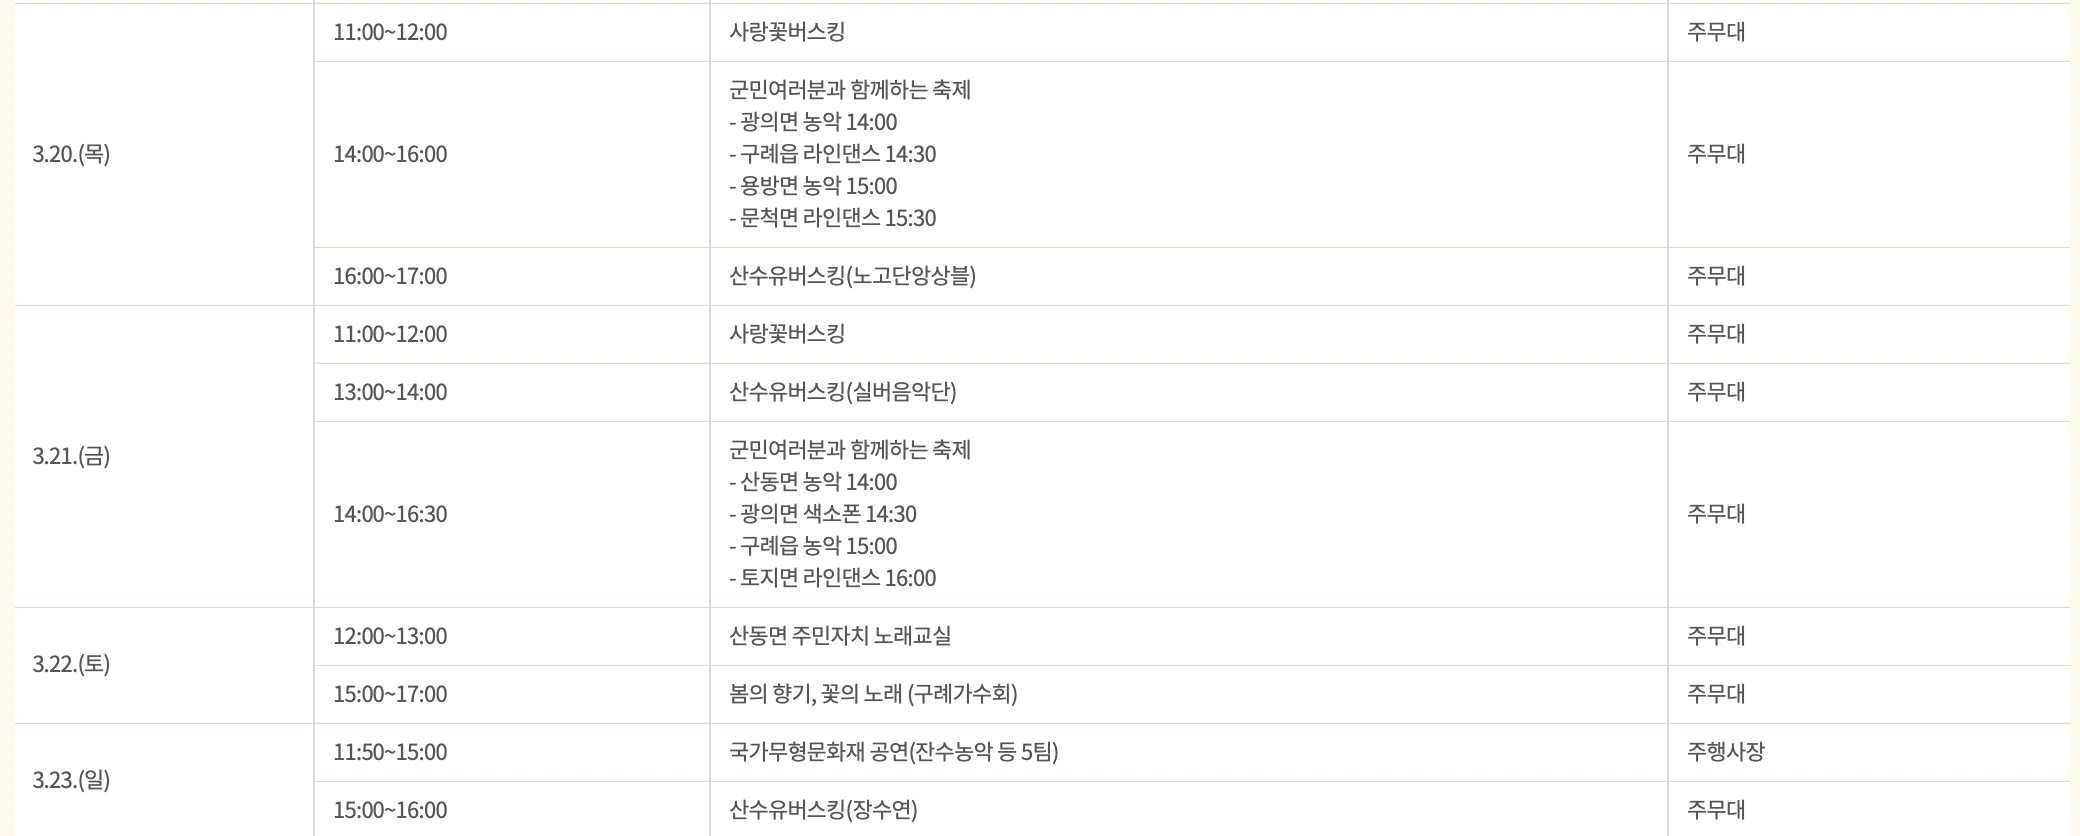Click 용방면 농악 15:00 line
The image size is (2080, 836).
pos(813,186)
